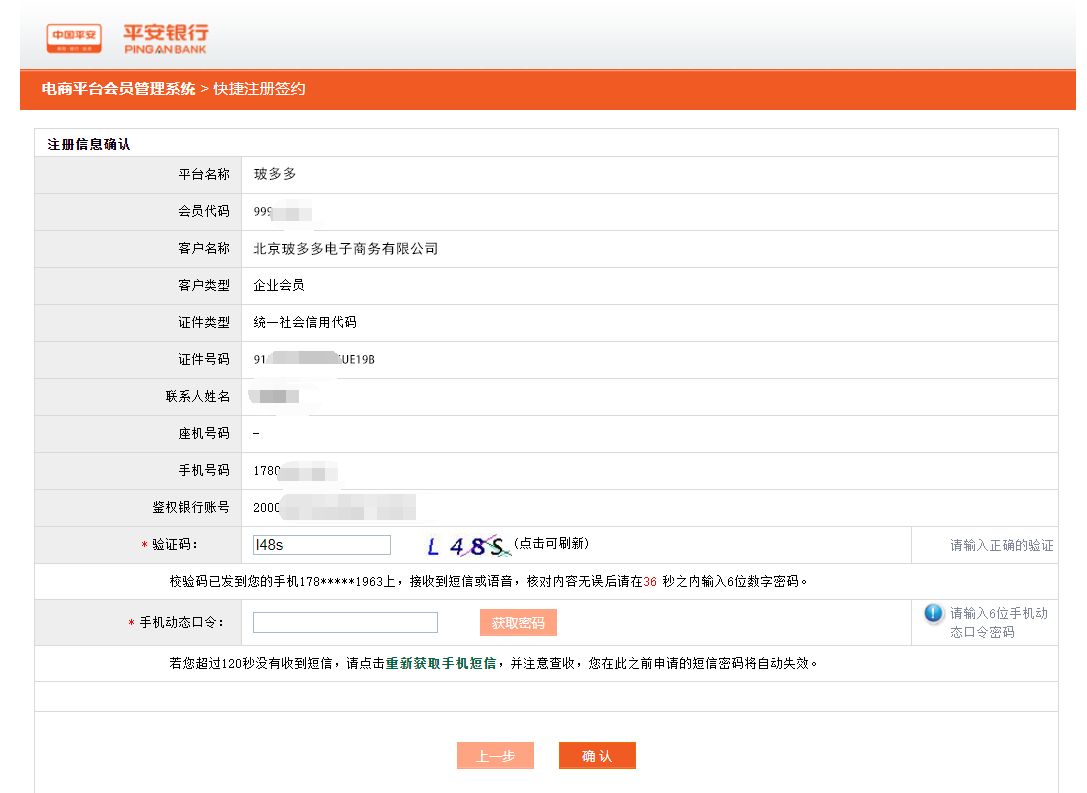The width and height of the screenshot is (1087, 793).
Task: Click the red countdown number 36
Action: coord(650,582)
